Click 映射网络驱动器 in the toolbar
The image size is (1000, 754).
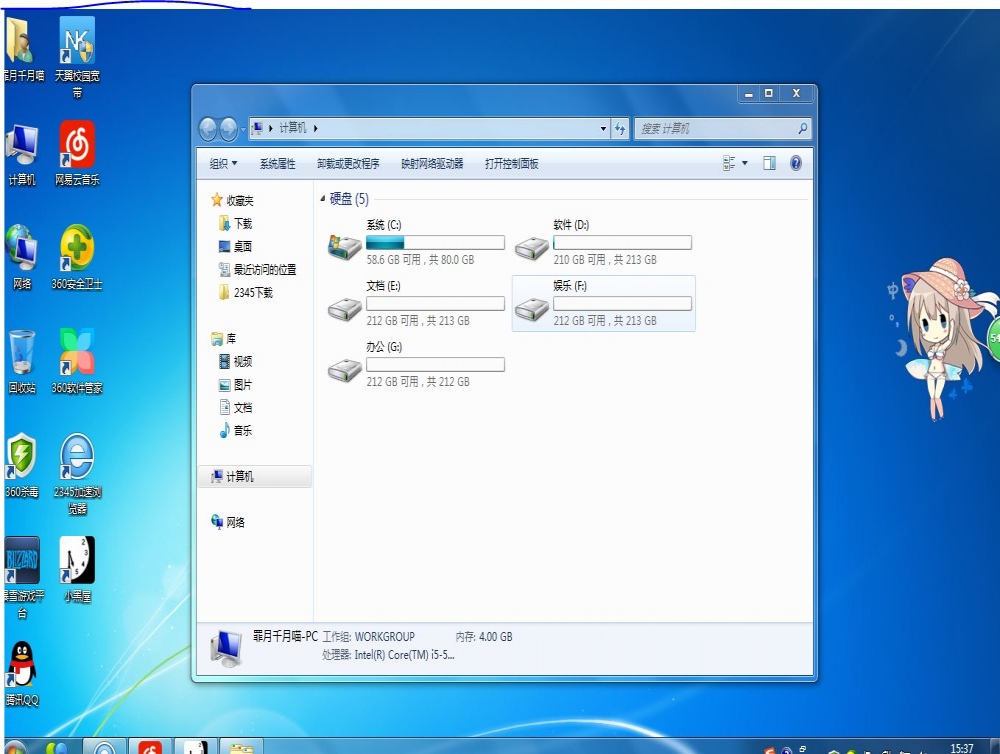tap(432, 164)
